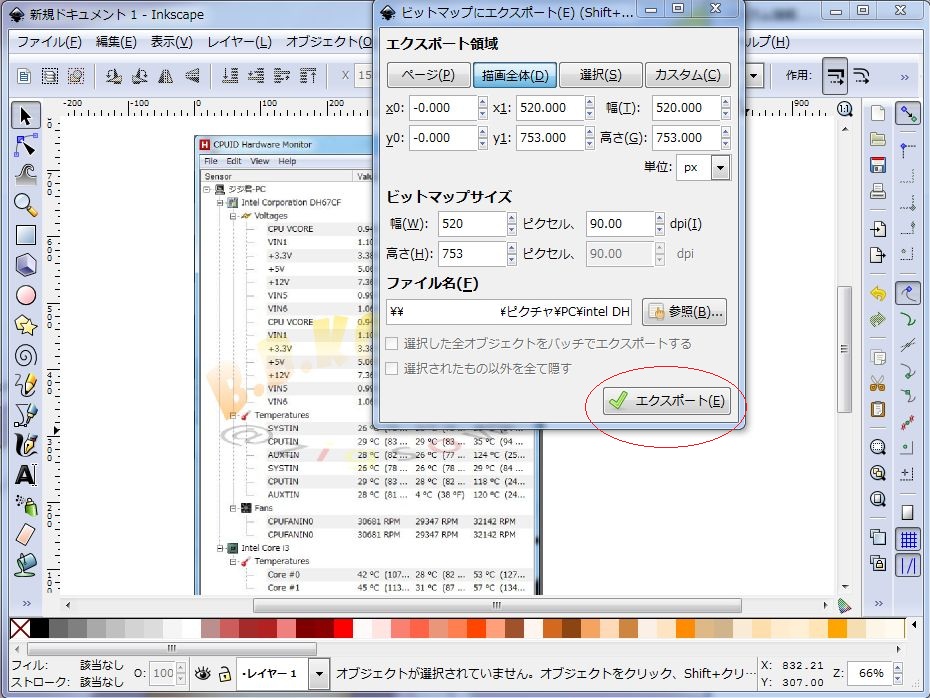Click the カスタム(C) export area button

click(687, 75)
